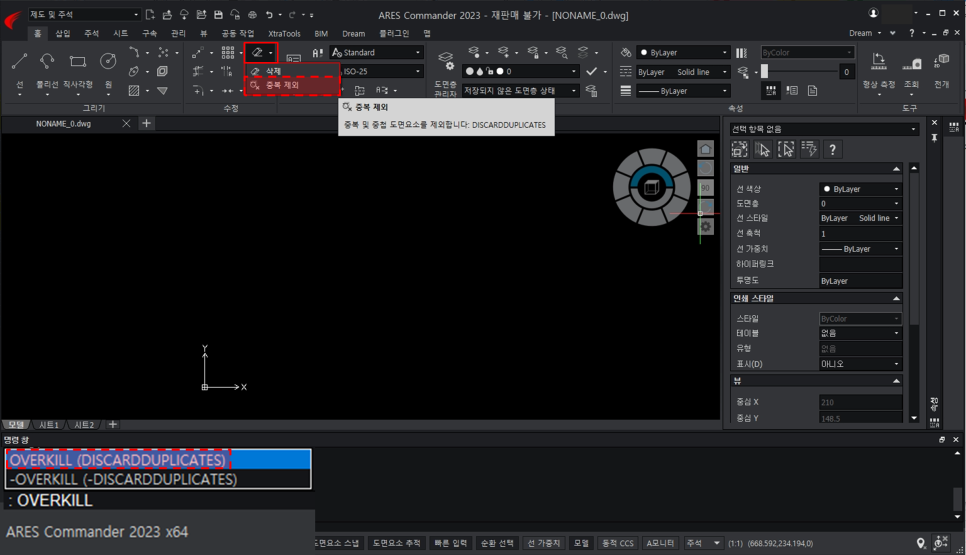The height and width of the screenshot is (555, 966).
Task: Choose 중복 제외 (Discard Duplicates) menu item
Action: (293, 85)
